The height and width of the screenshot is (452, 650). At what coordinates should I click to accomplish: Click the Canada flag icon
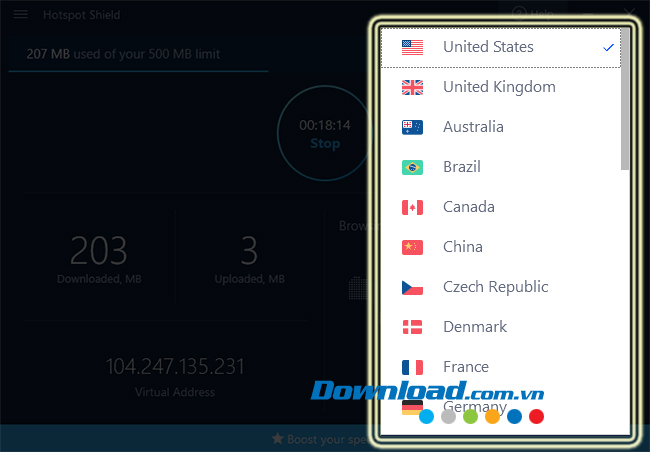[x=412, y=207]
